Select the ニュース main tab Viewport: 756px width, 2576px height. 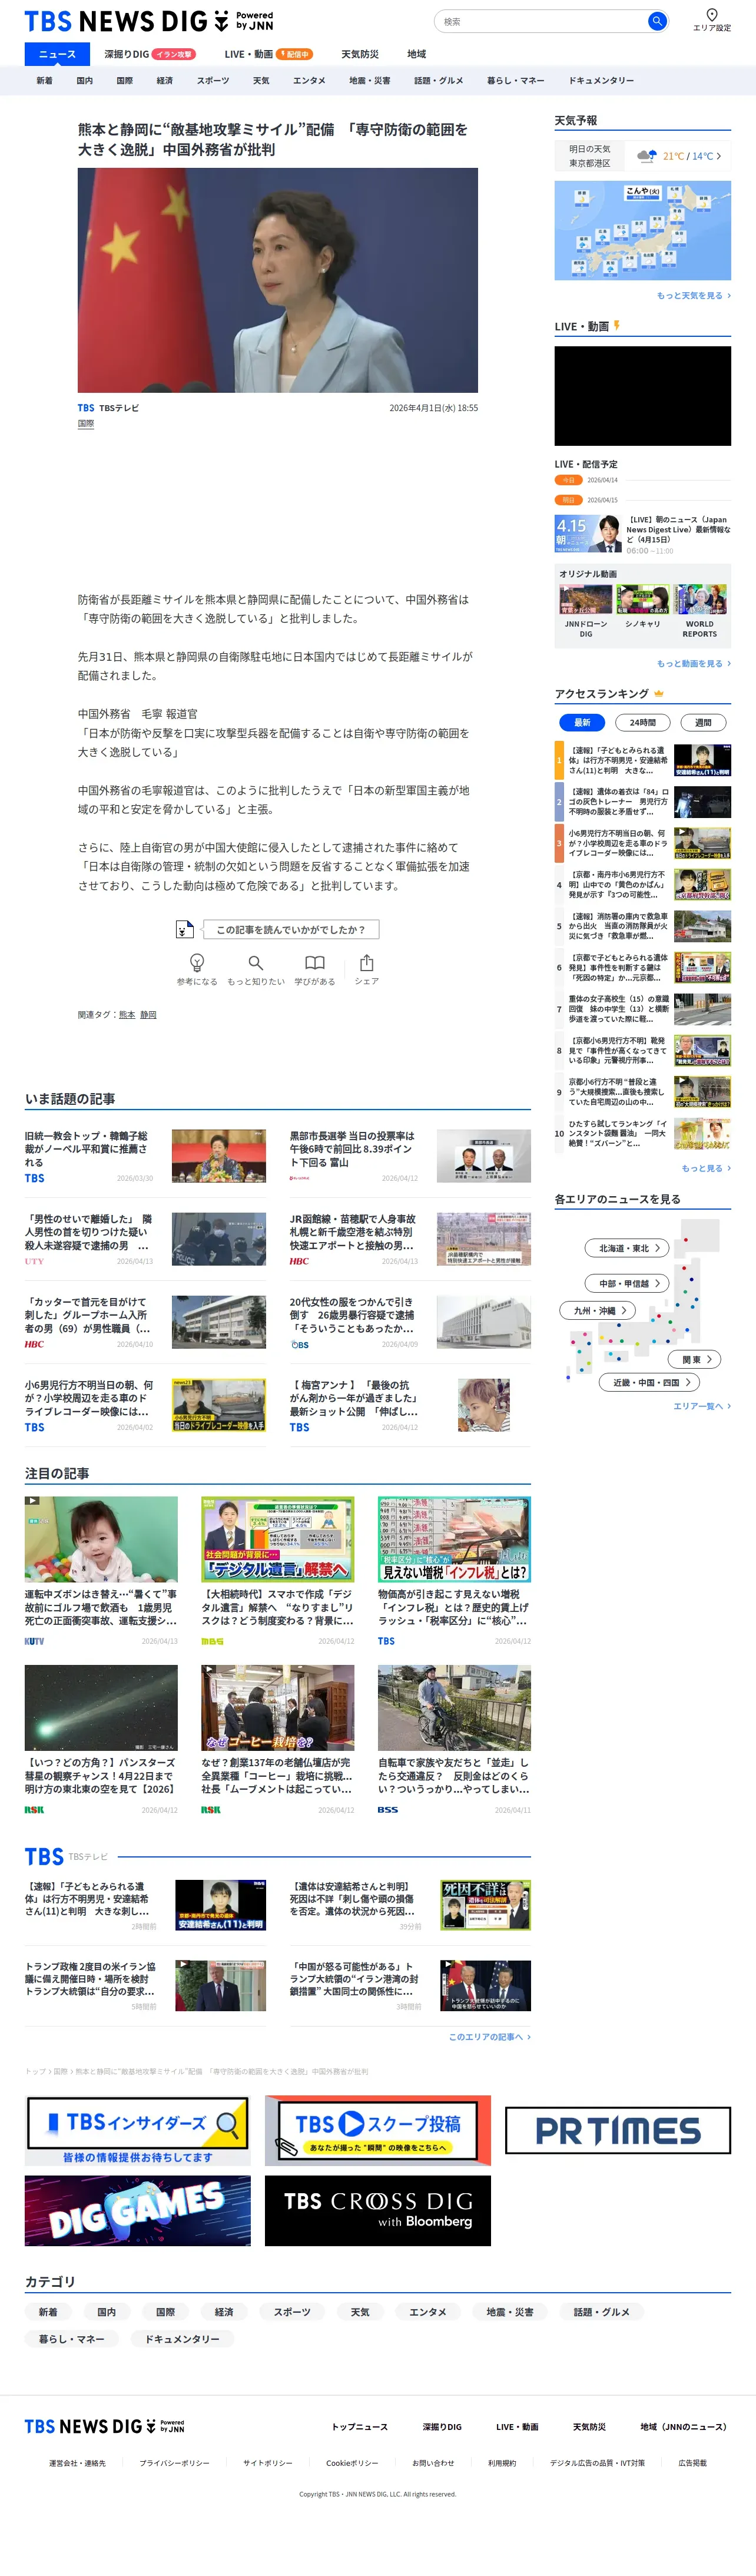pos(57,54)
